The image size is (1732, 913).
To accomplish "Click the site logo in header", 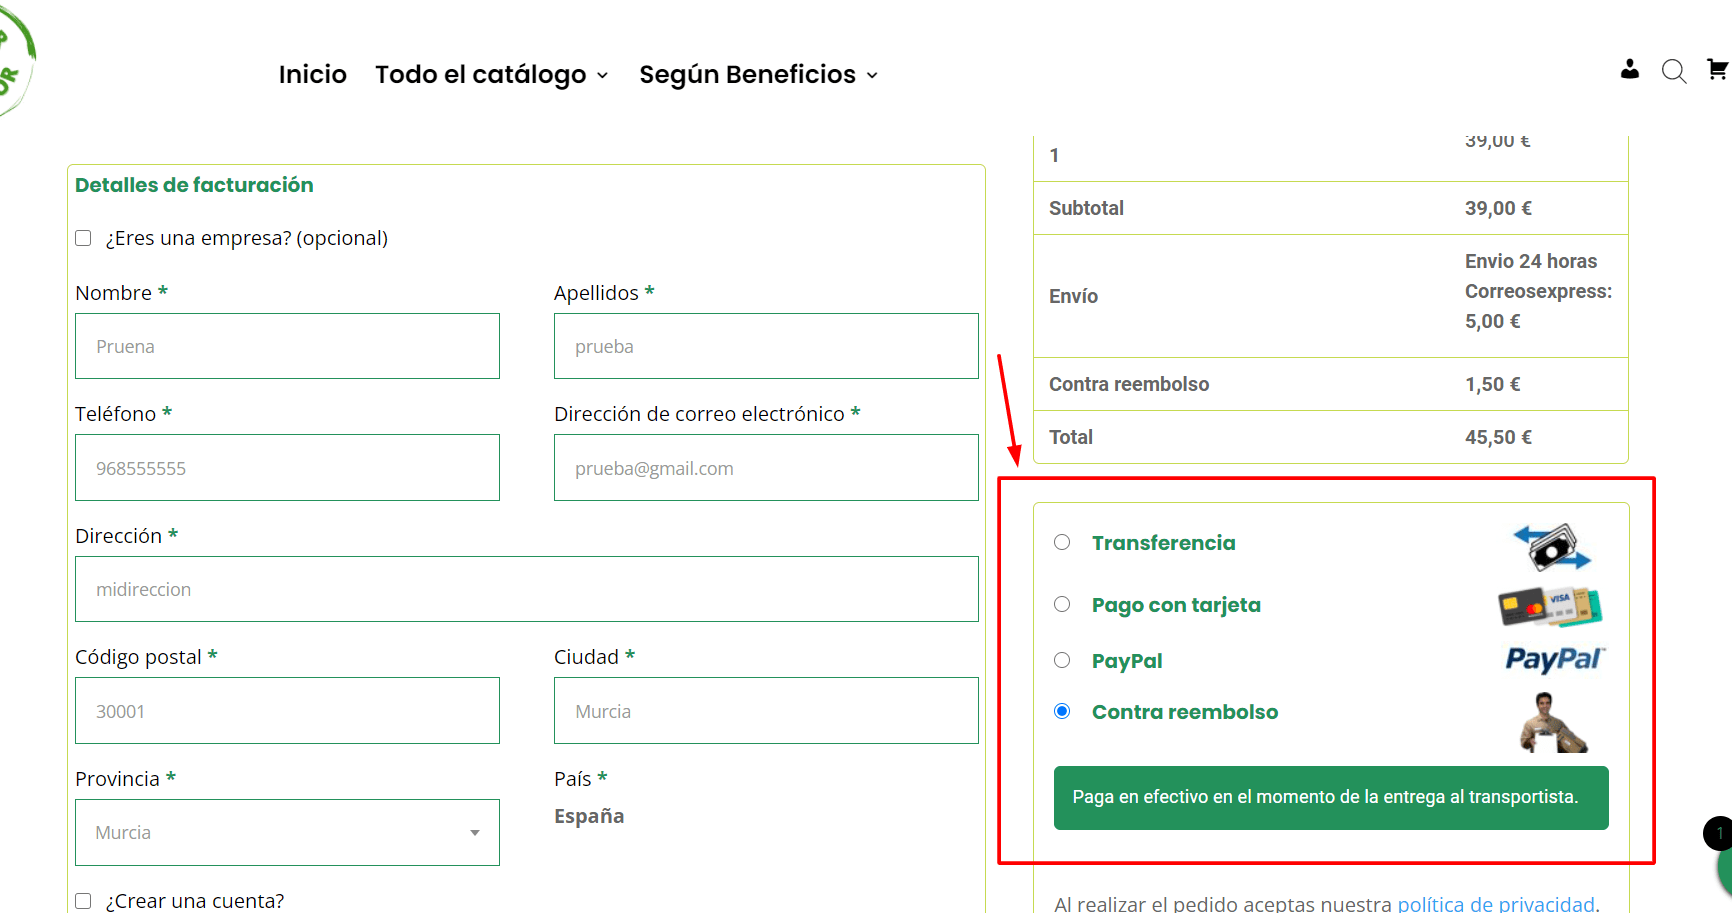I will 15,60.
